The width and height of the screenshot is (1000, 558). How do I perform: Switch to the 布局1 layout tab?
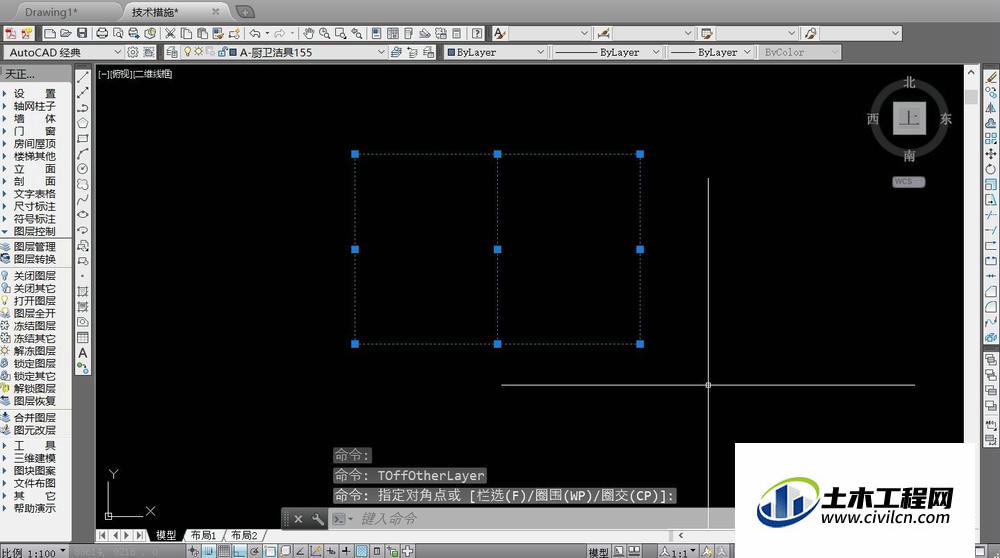203,535
